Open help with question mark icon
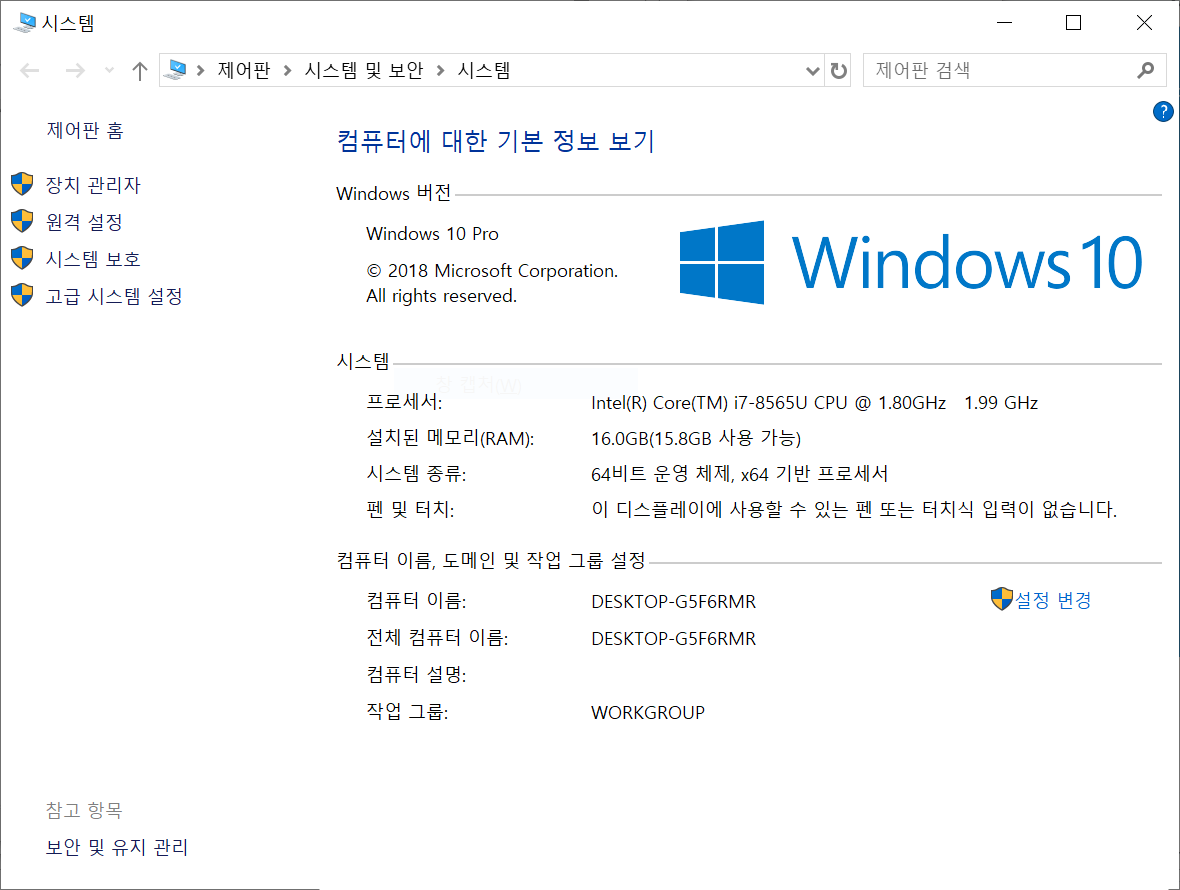 (x=1163, y=111)
